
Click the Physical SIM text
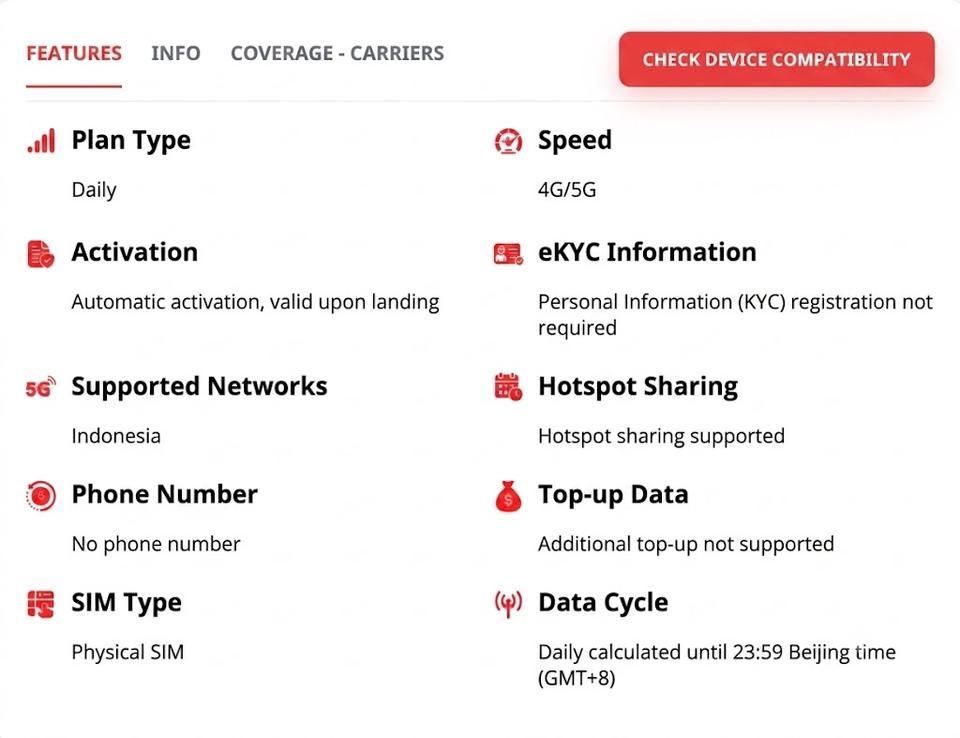128,652
